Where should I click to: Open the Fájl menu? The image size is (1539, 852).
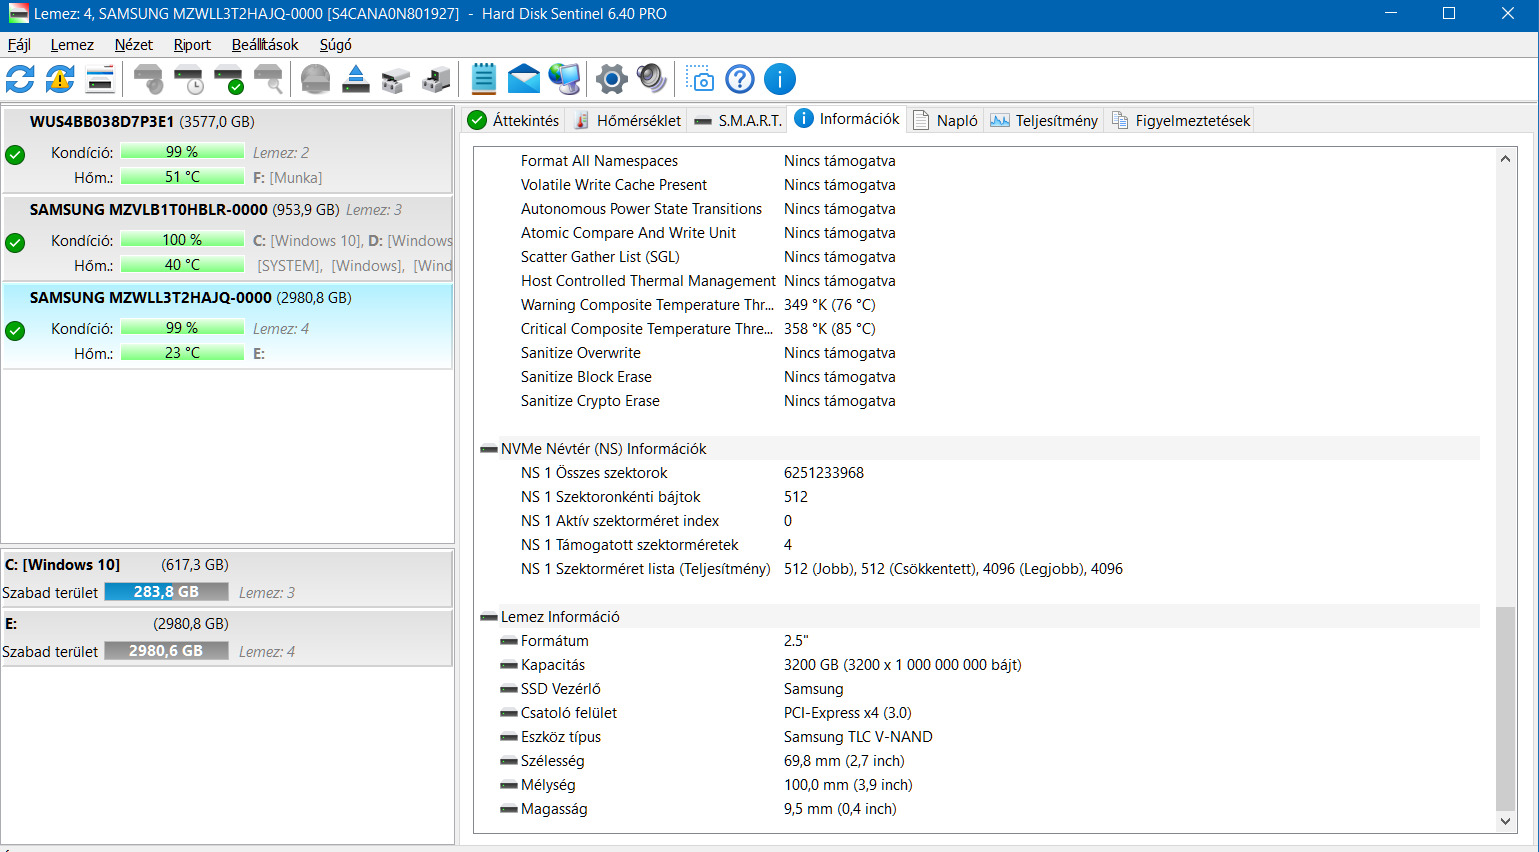click(19, 45)
